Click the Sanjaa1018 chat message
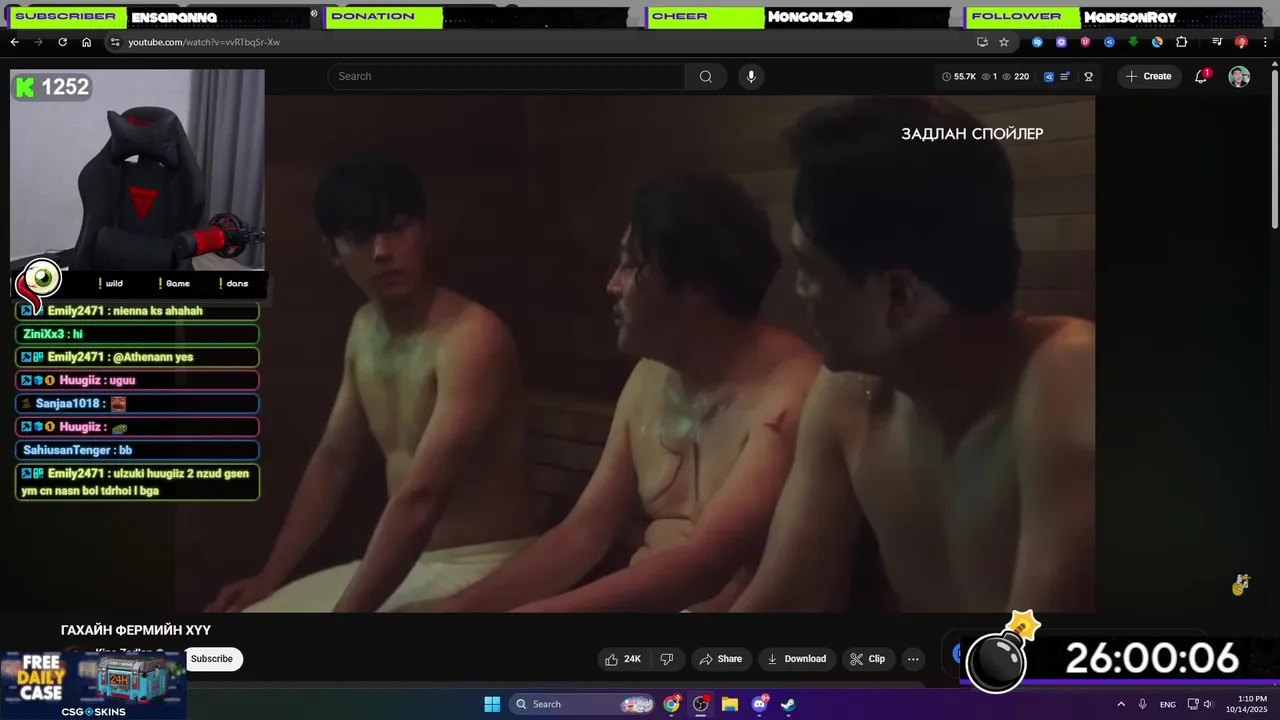1280x720 pixels. tap(137, 404)
